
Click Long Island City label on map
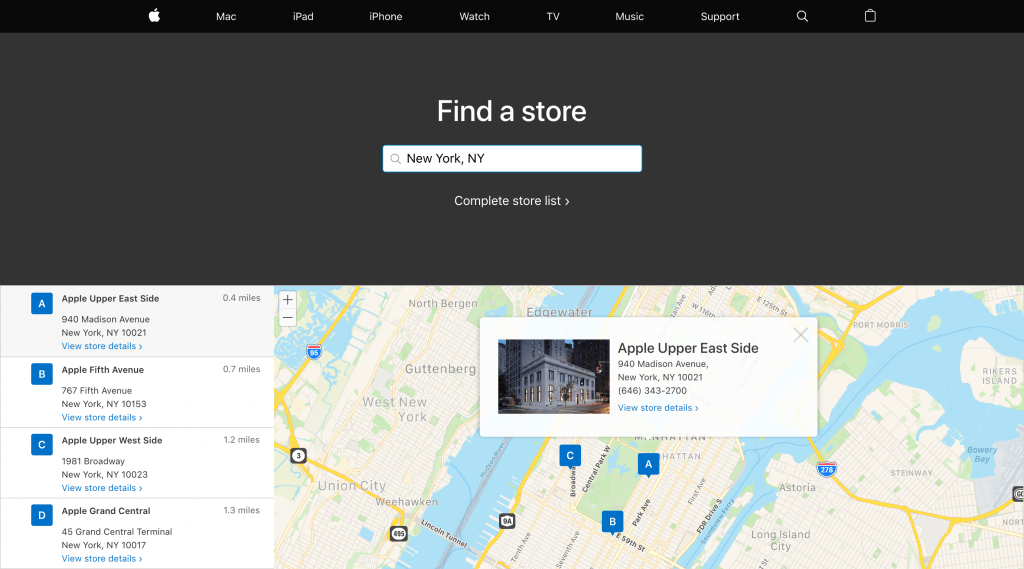pyautogui.click(x=780, y=540)
